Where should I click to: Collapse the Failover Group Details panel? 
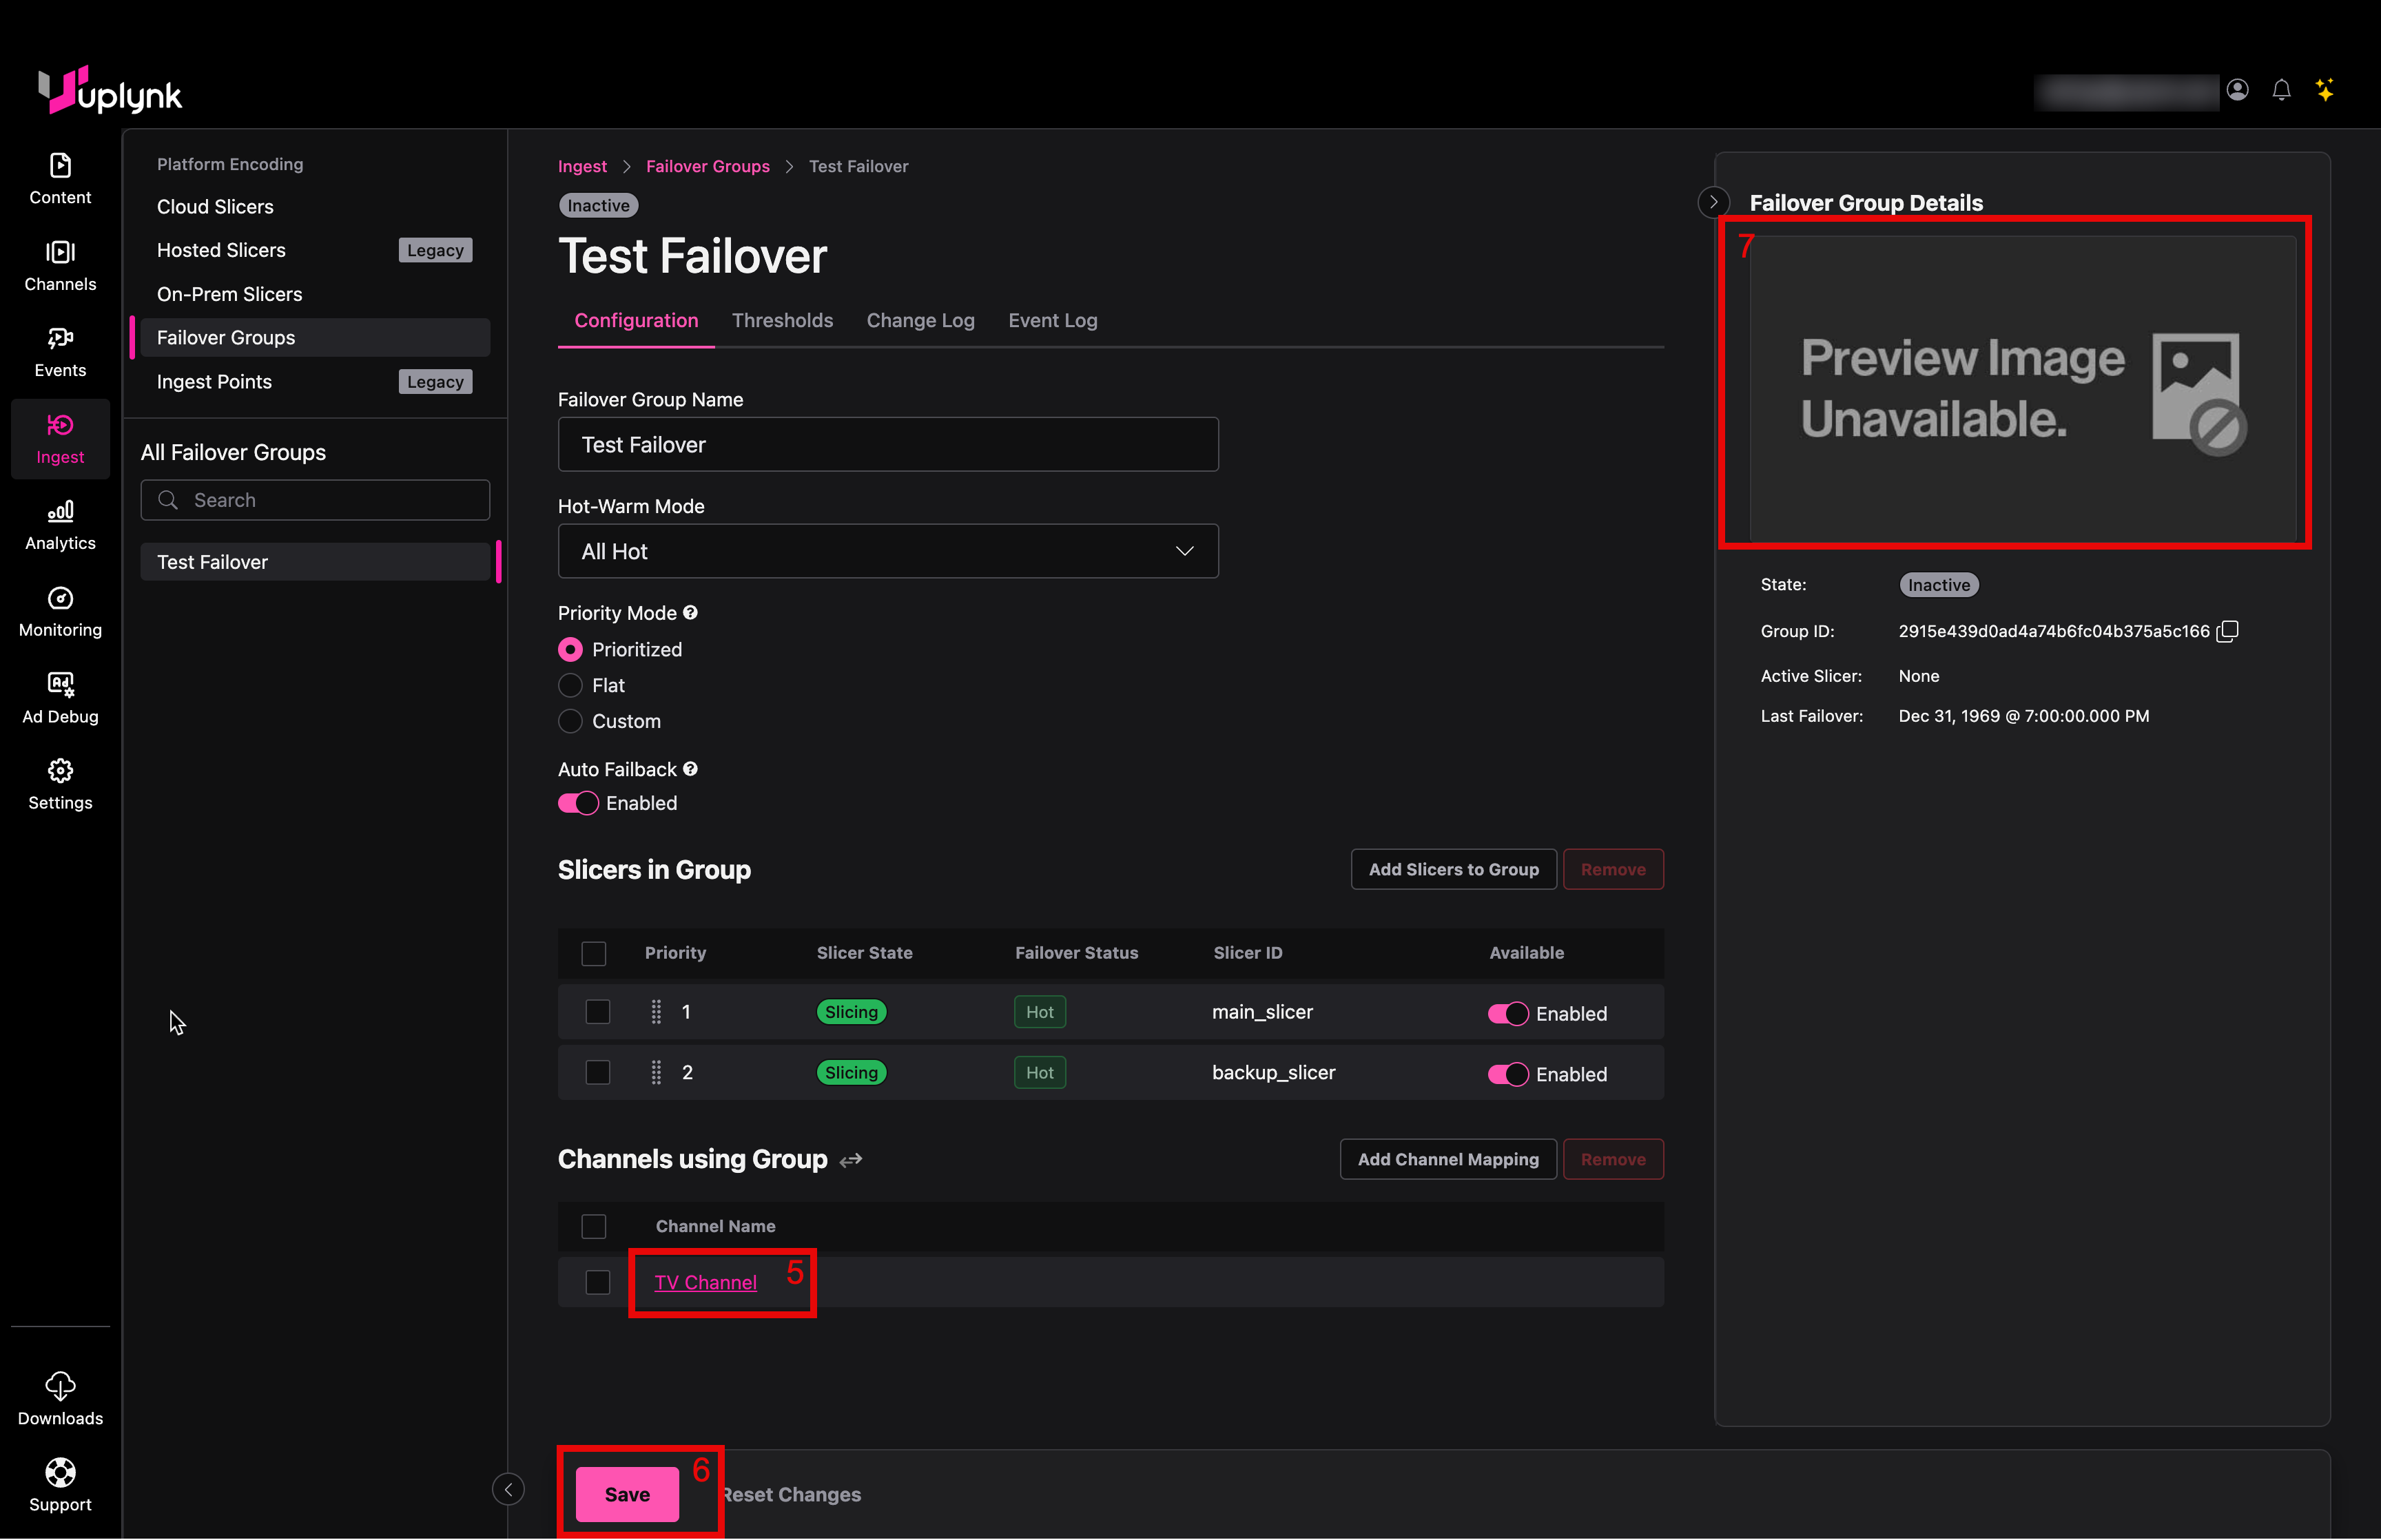pos(1713,202)
